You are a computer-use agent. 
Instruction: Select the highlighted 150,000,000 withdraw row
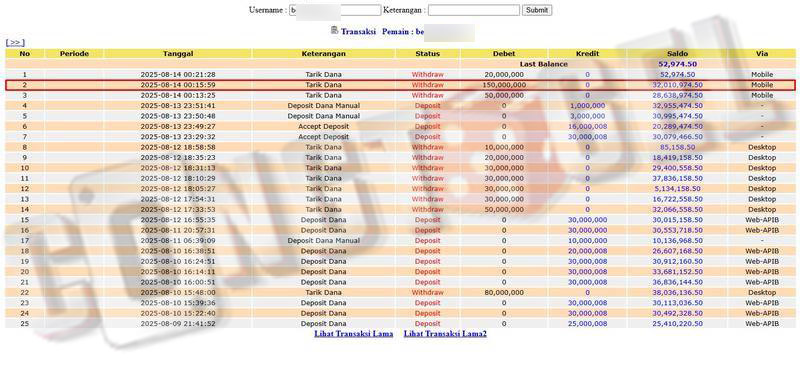[x=400, y=85]
